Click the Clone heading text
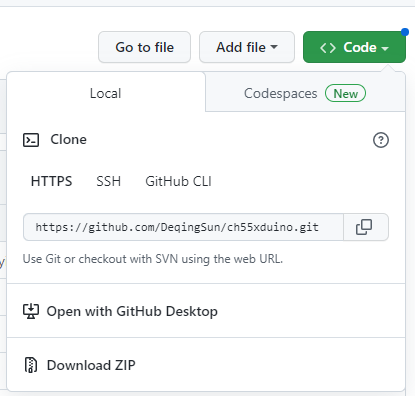This screenshot has width=415, height=396. [x=68, y=139]
